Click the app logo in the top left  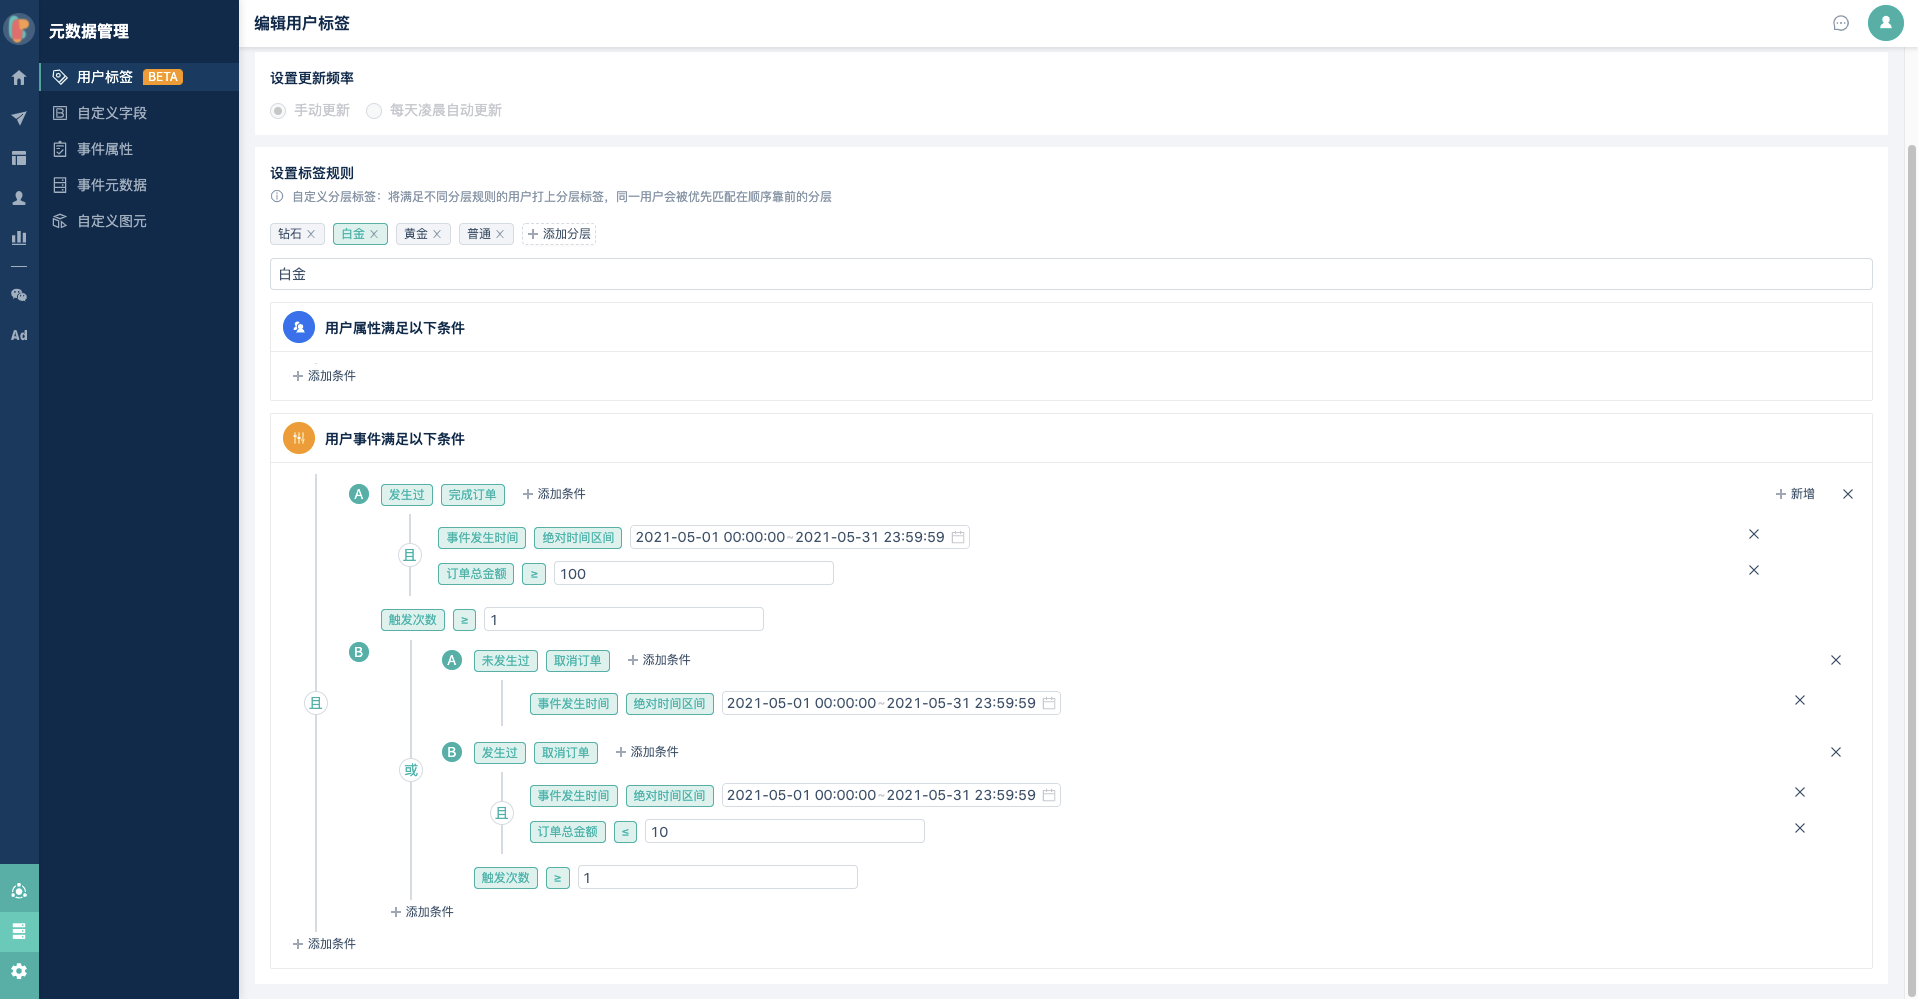(x=19, y=29)
